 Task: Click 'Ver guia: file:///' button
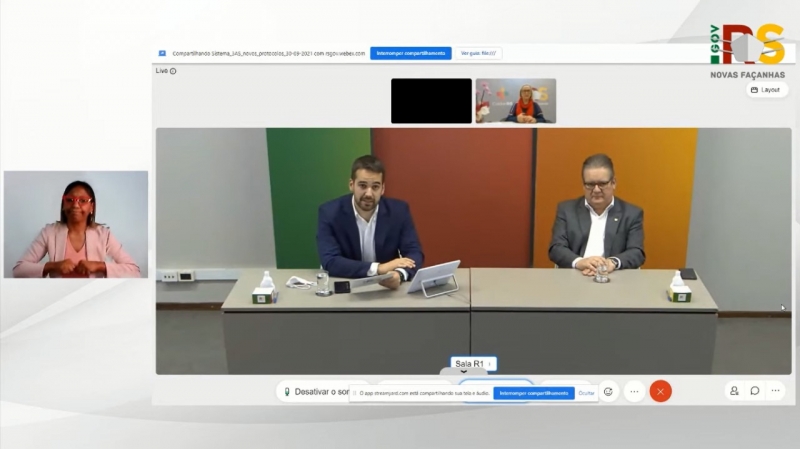pos(478,53)
